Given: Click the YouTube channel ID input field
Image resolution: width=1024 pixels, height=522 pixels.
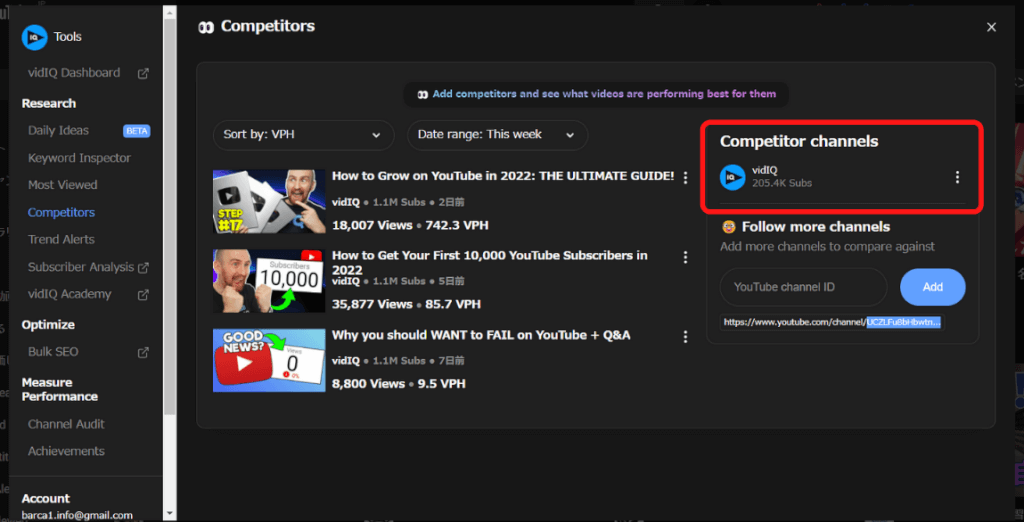Looking at the screenshot, I should coord(803,287).
